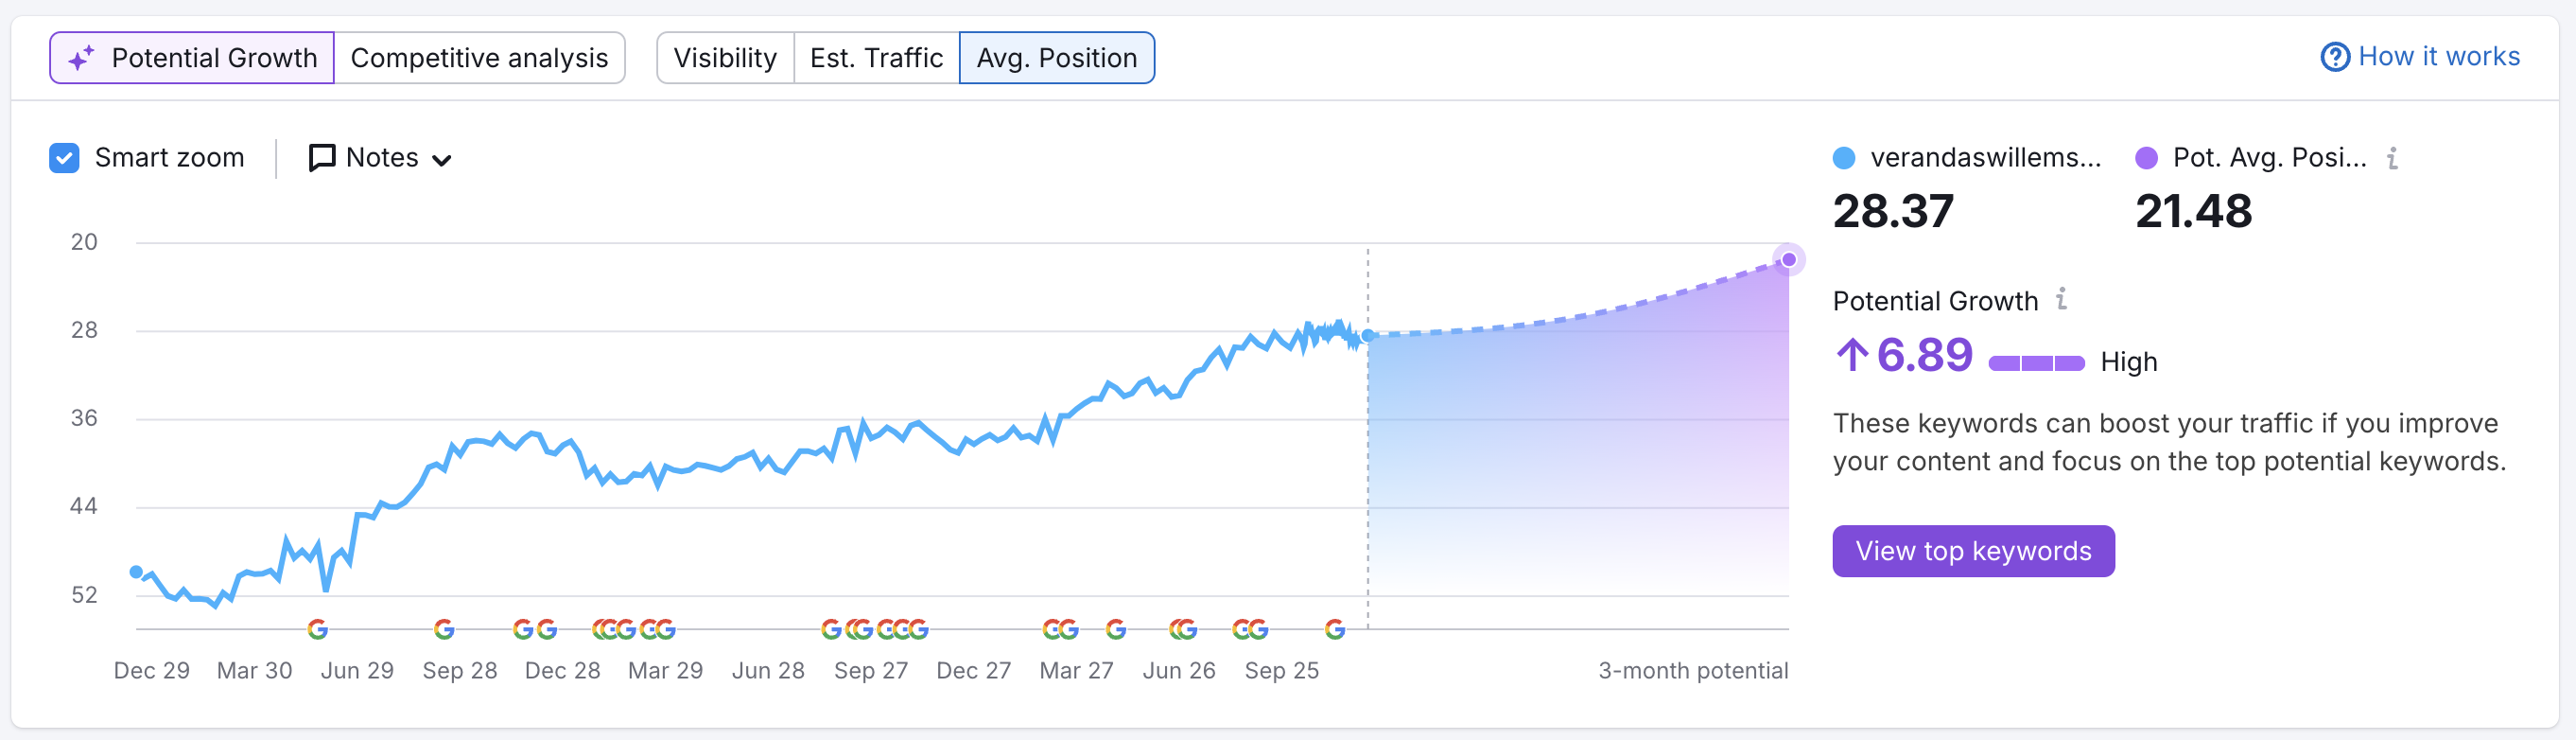
Task: Select the Google update marker near Mar 29
Action: pos(657,629)
